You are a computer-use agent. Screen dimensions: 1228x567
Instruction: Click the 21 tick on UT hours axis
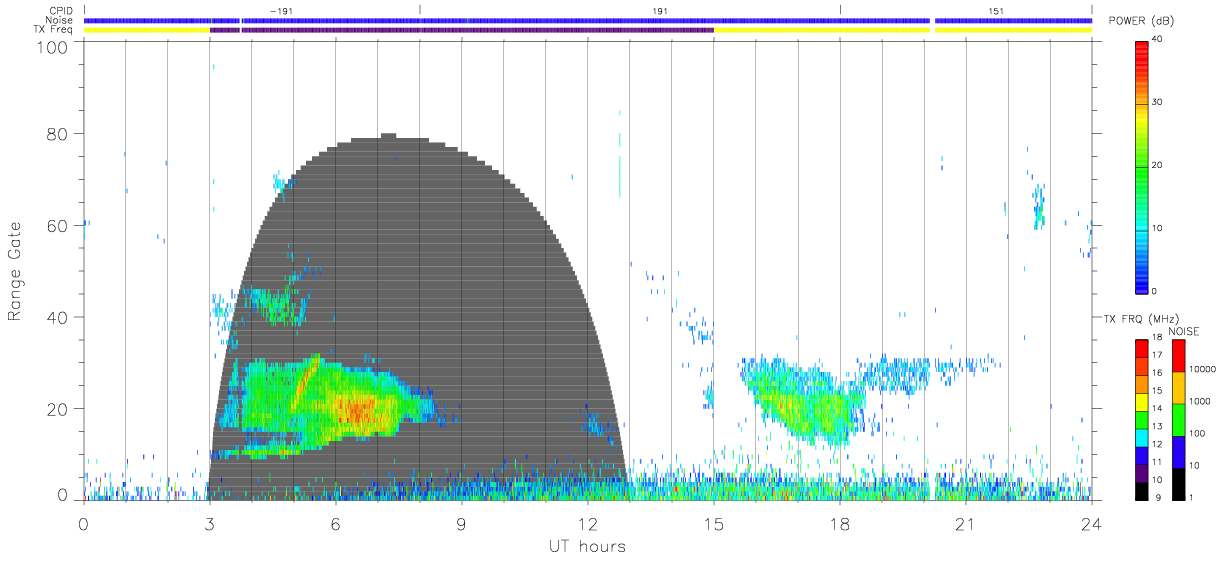tap(966, 523)
